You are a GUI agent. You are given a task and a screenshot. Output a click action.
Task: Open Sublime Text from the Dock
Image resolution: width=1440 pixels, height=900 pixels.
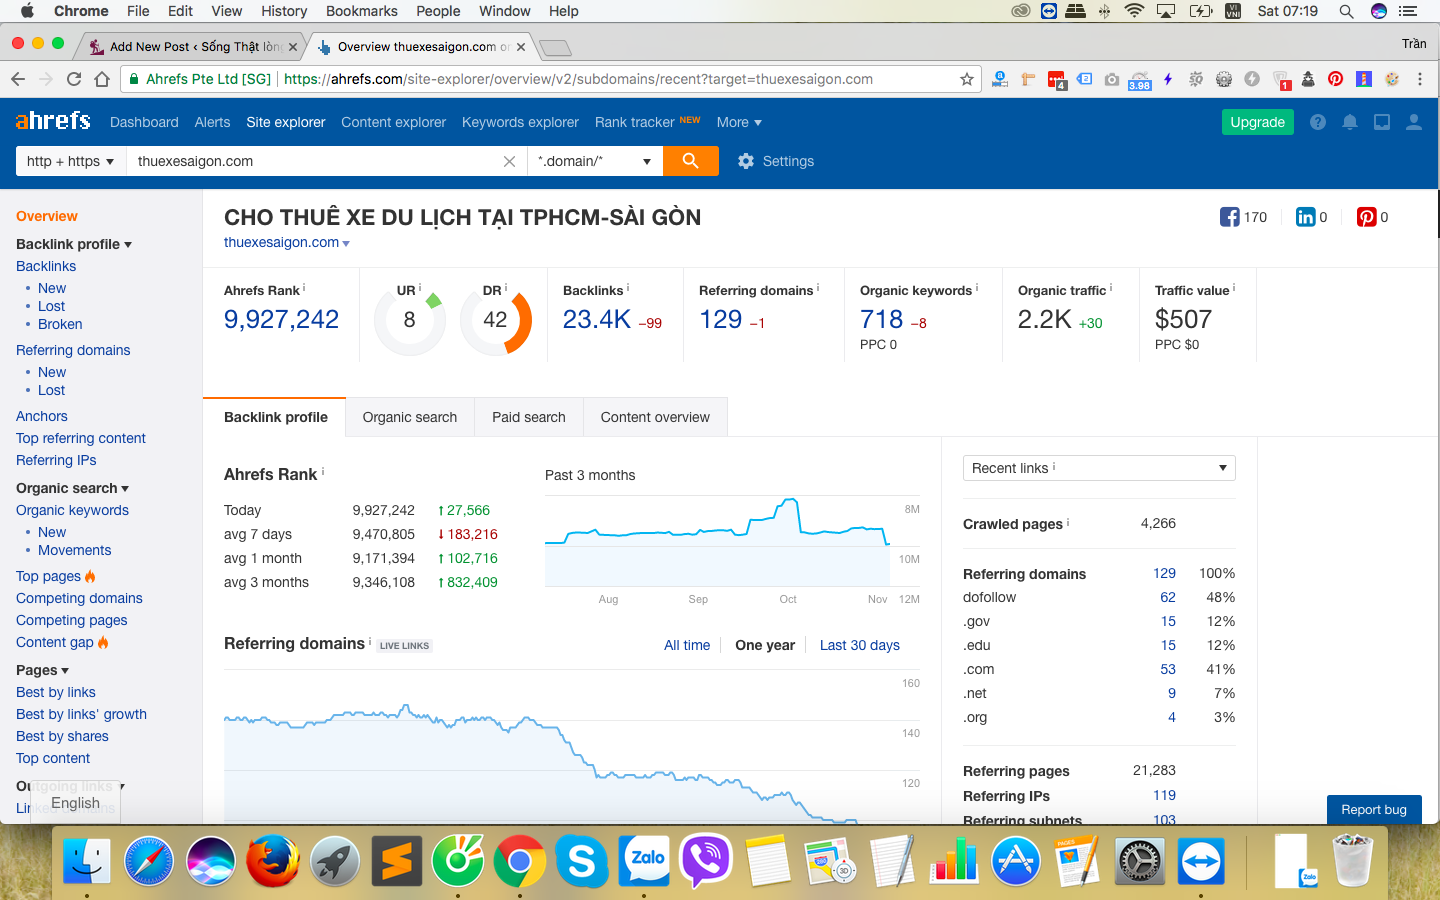coord(397,861)
